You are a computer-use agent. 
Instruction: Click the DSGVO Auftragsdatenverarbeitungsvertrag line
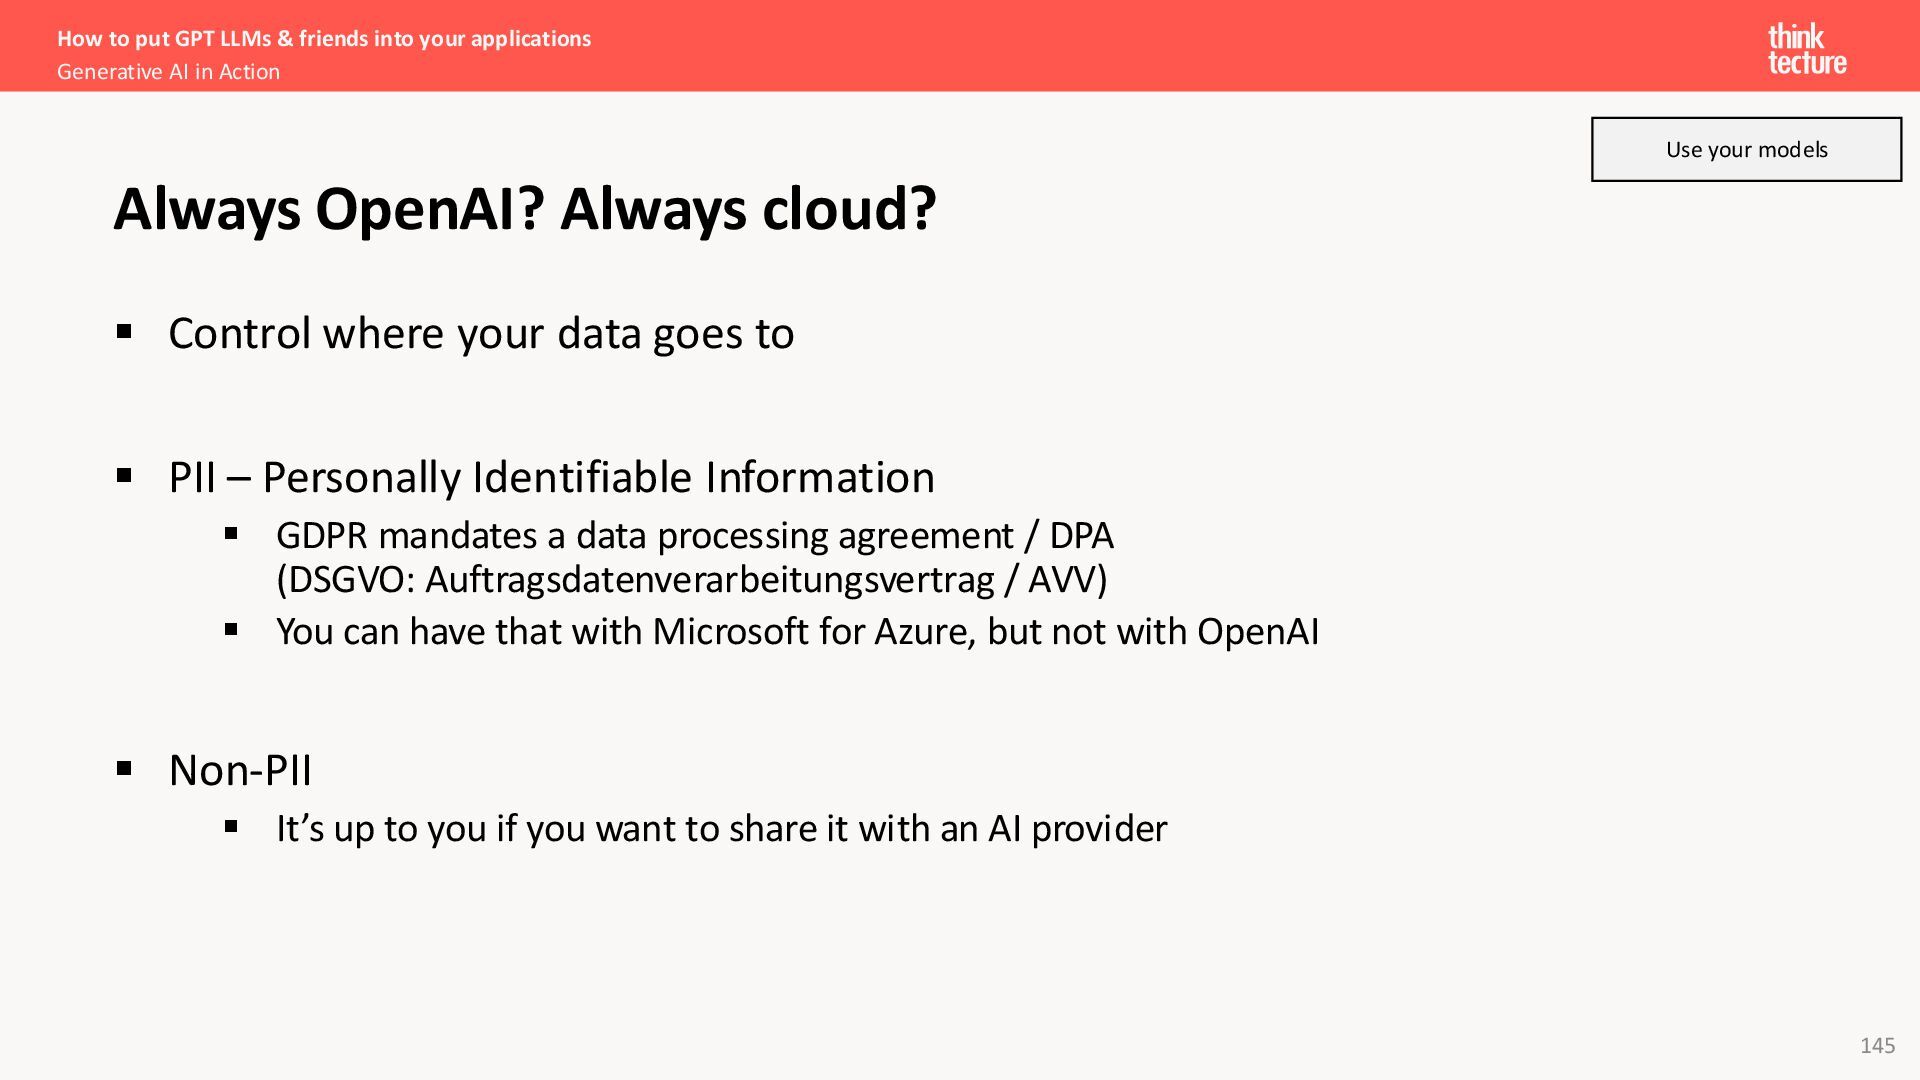pos(692,580)
